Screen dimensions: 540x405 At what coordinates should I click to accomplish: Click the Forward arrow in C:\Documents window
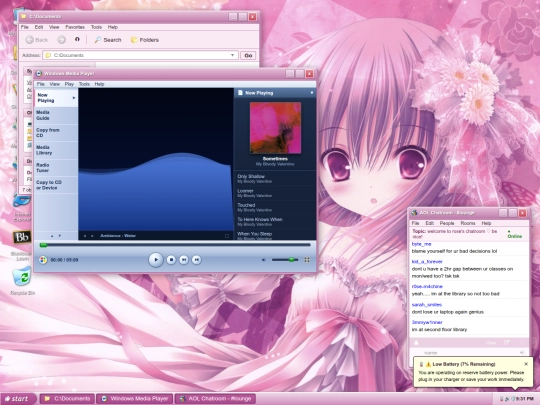coord(61,40)
